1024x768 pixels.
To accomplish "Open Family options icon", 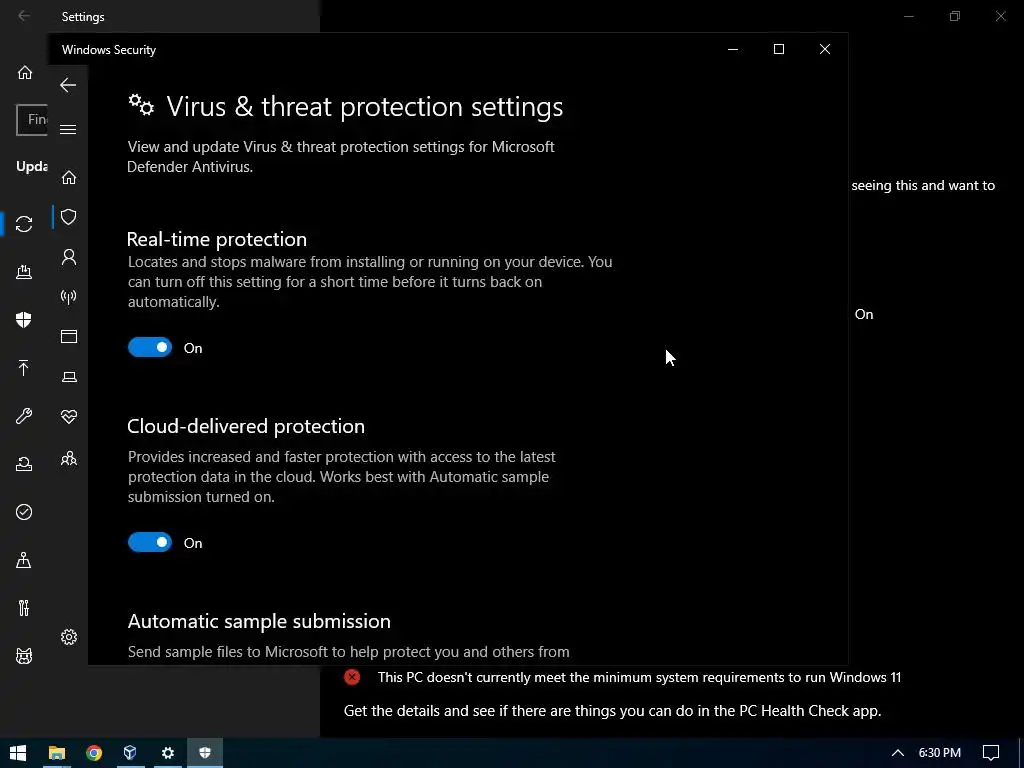I will [x=69, y=459].
